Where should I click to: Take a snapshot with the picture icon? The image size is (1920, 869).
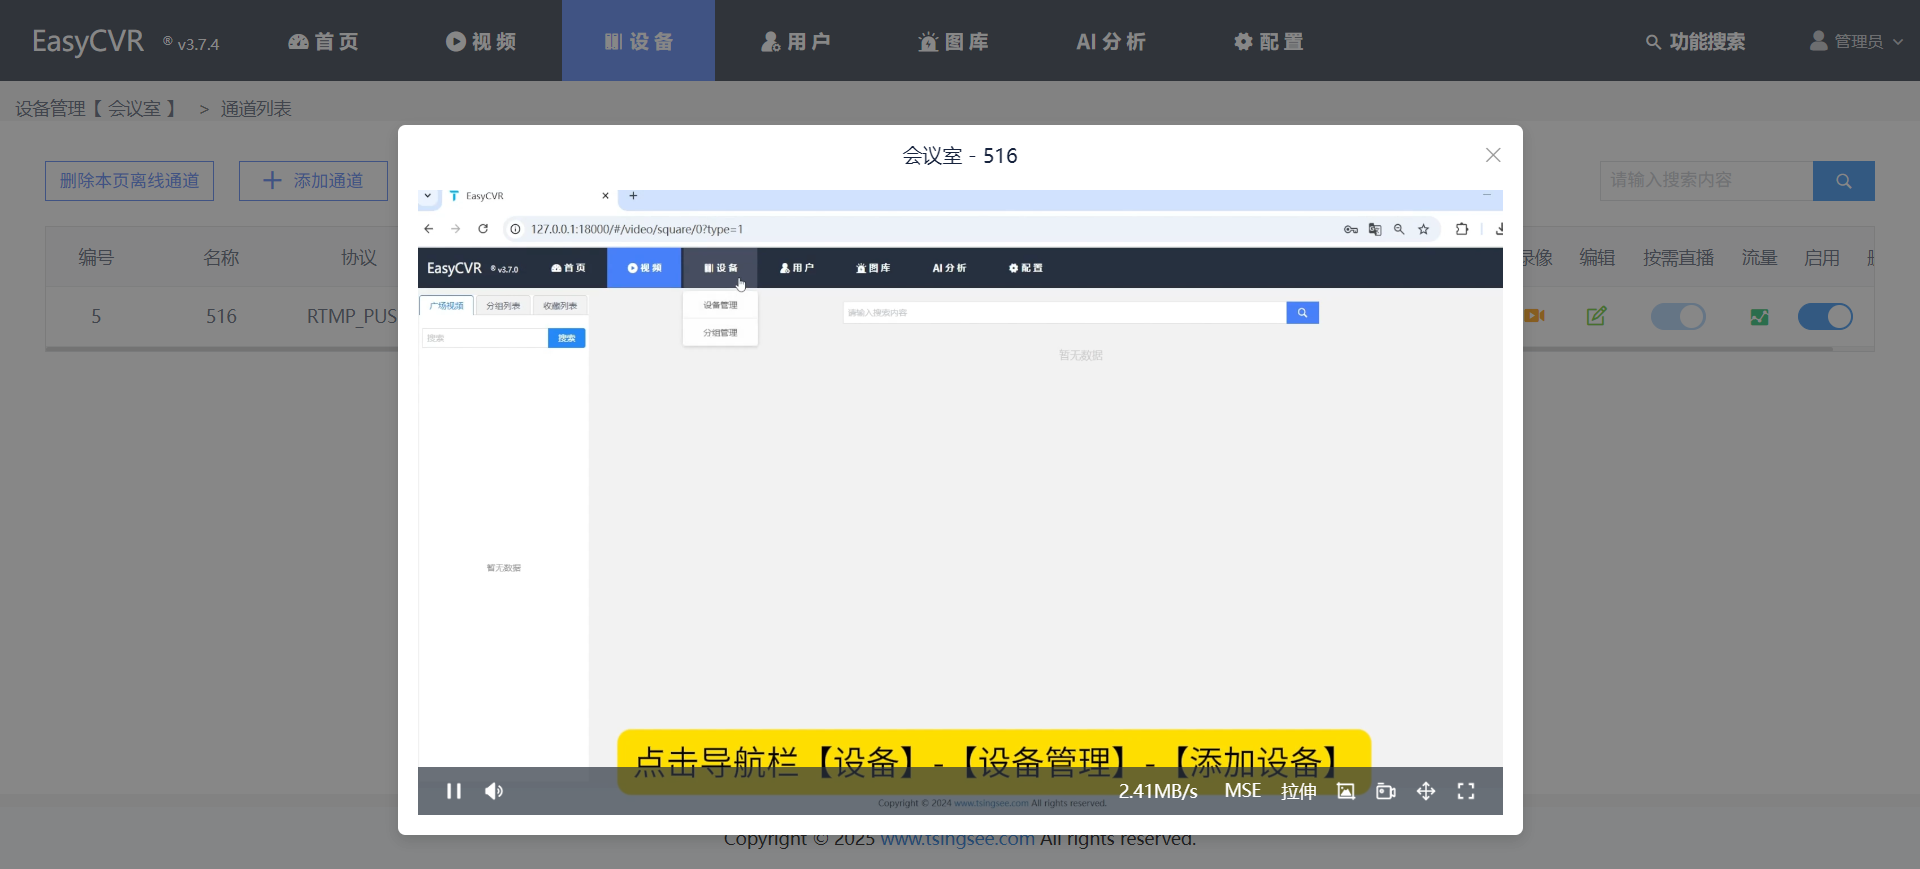tap(1346, 791)
